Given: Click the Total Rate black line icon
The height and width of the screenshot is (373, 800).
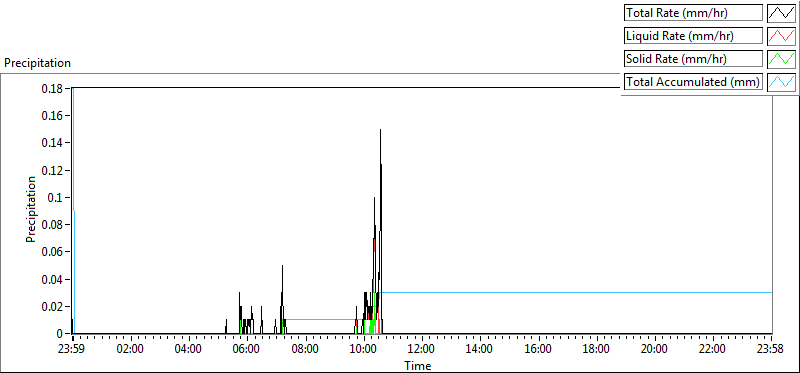Looking at the screenshot, I should tap(781, 13).
